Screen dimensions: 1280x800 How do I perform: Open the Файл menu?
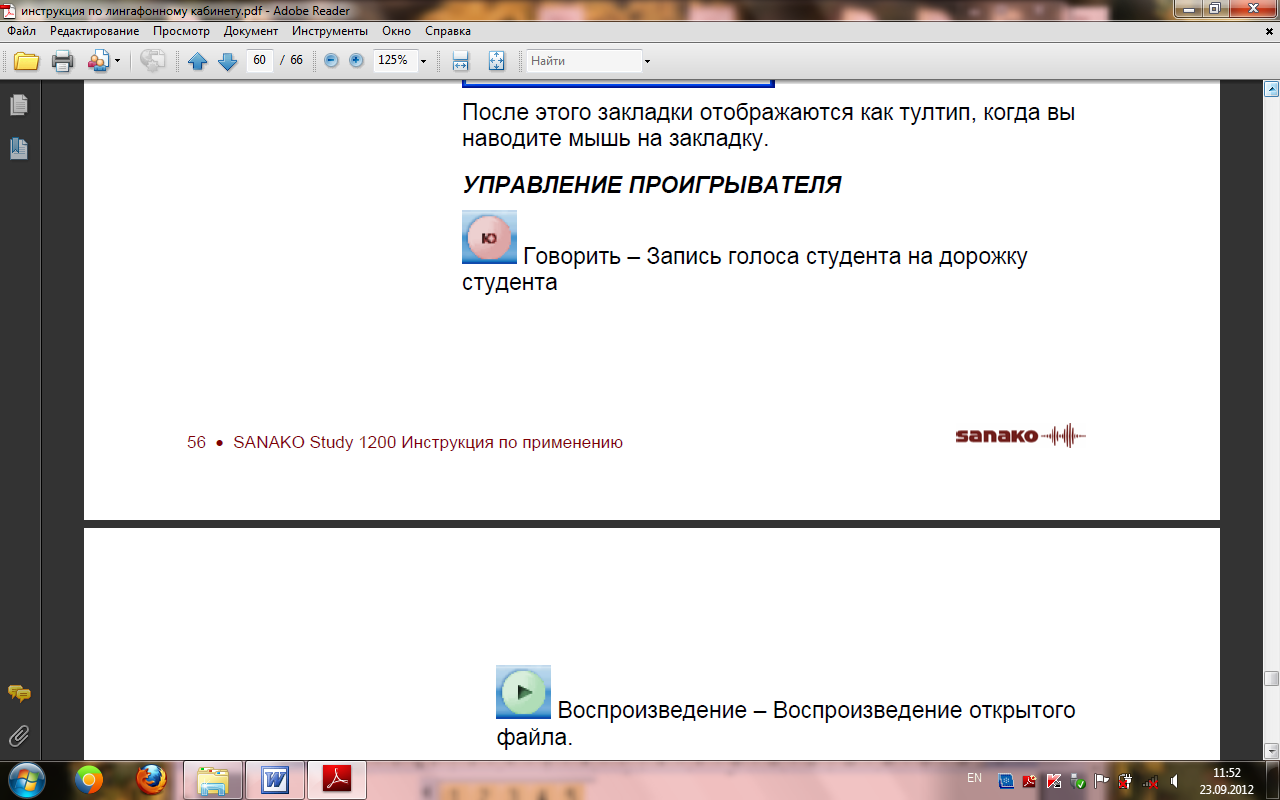click(x=21, y=31)
